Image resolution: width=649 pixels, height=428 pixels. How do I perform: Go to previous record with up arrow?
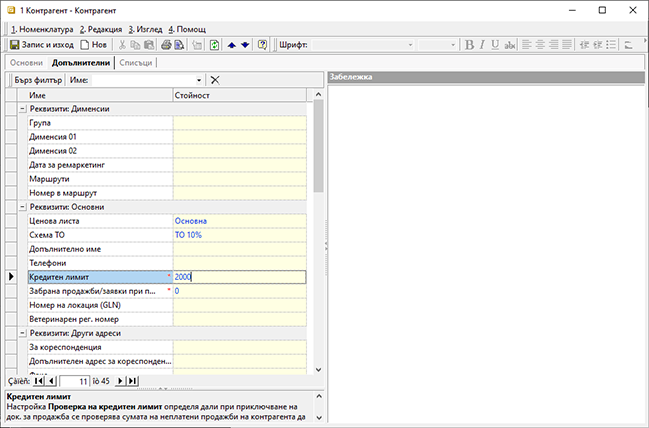pyautogui.click(x=232, y=45)
